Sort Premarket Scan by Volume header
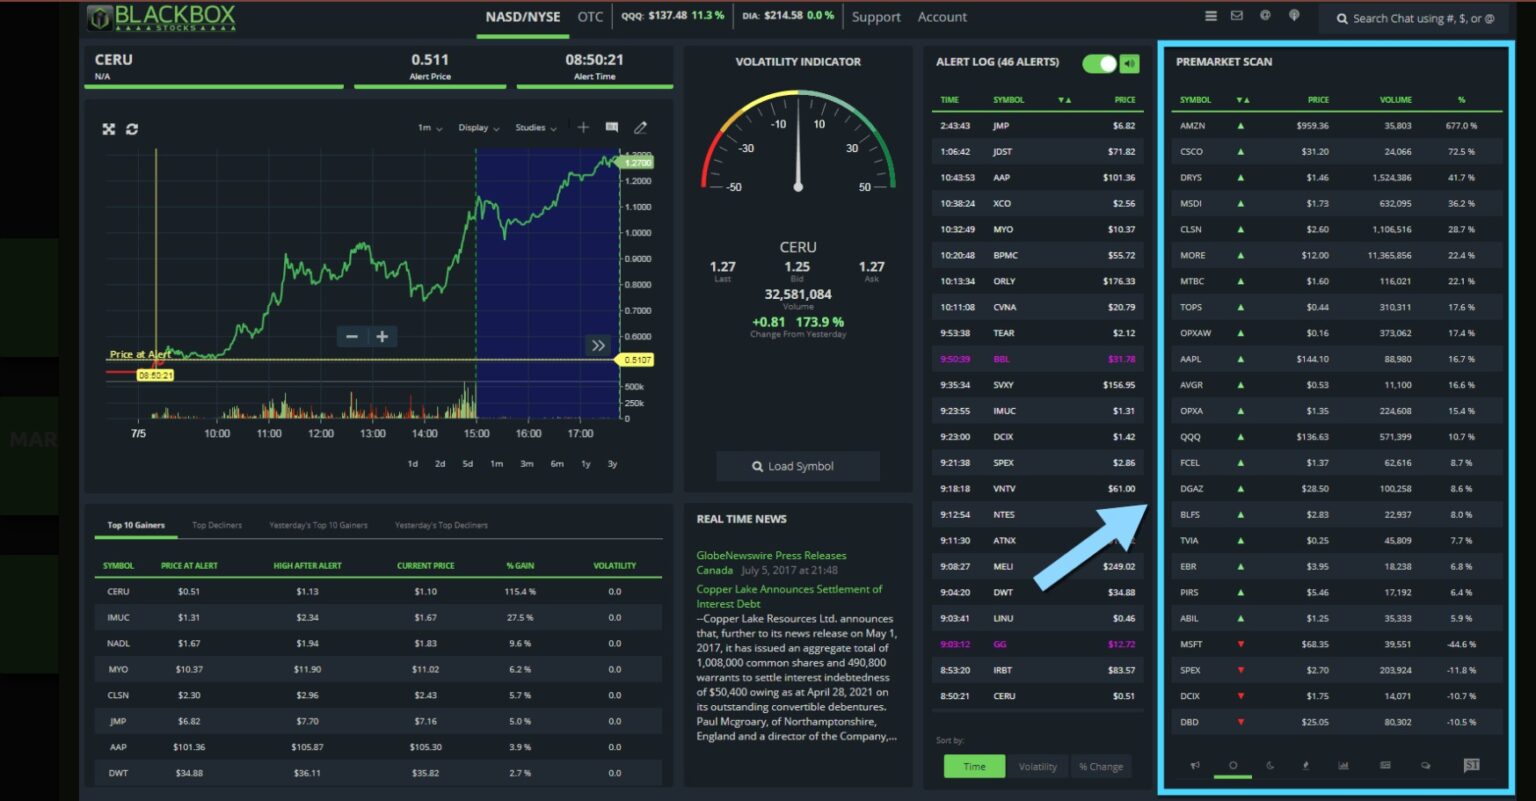This screenshot has height=801, width=1536. pyautogui.click(x=1395, y=100)
